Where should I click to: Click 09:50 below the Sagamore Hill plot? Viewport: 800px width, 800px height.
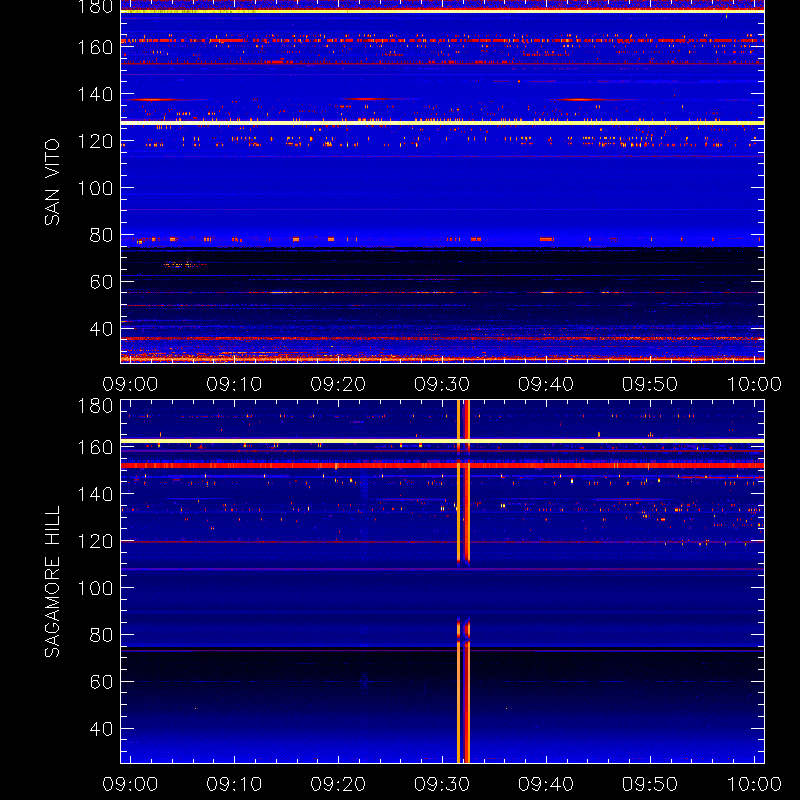click(650, 784)
